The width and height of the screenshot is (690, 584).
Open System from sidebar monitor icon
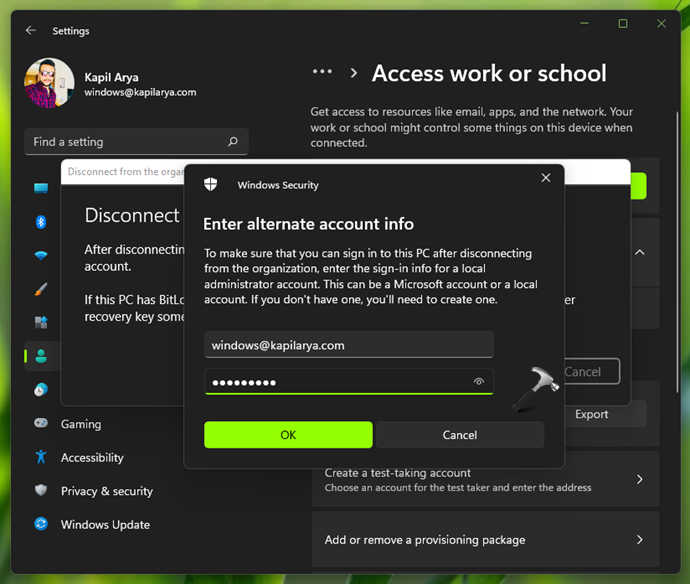click(x=41, y=188)
